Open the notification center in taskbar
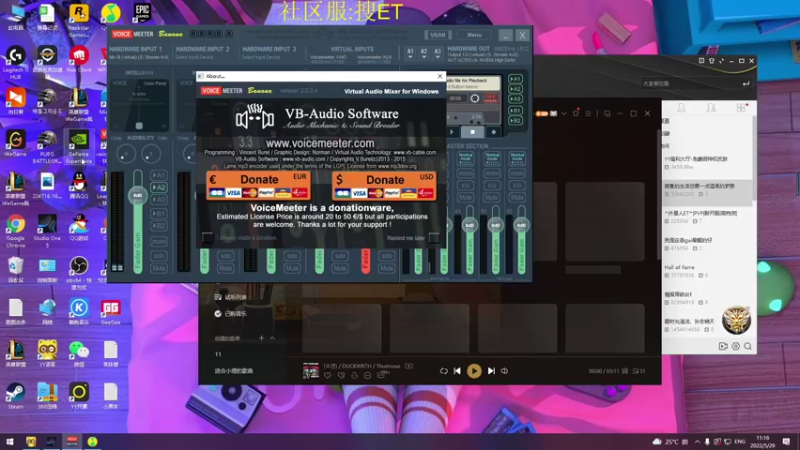This screenshot has height=450, width=800. point(786,441)
